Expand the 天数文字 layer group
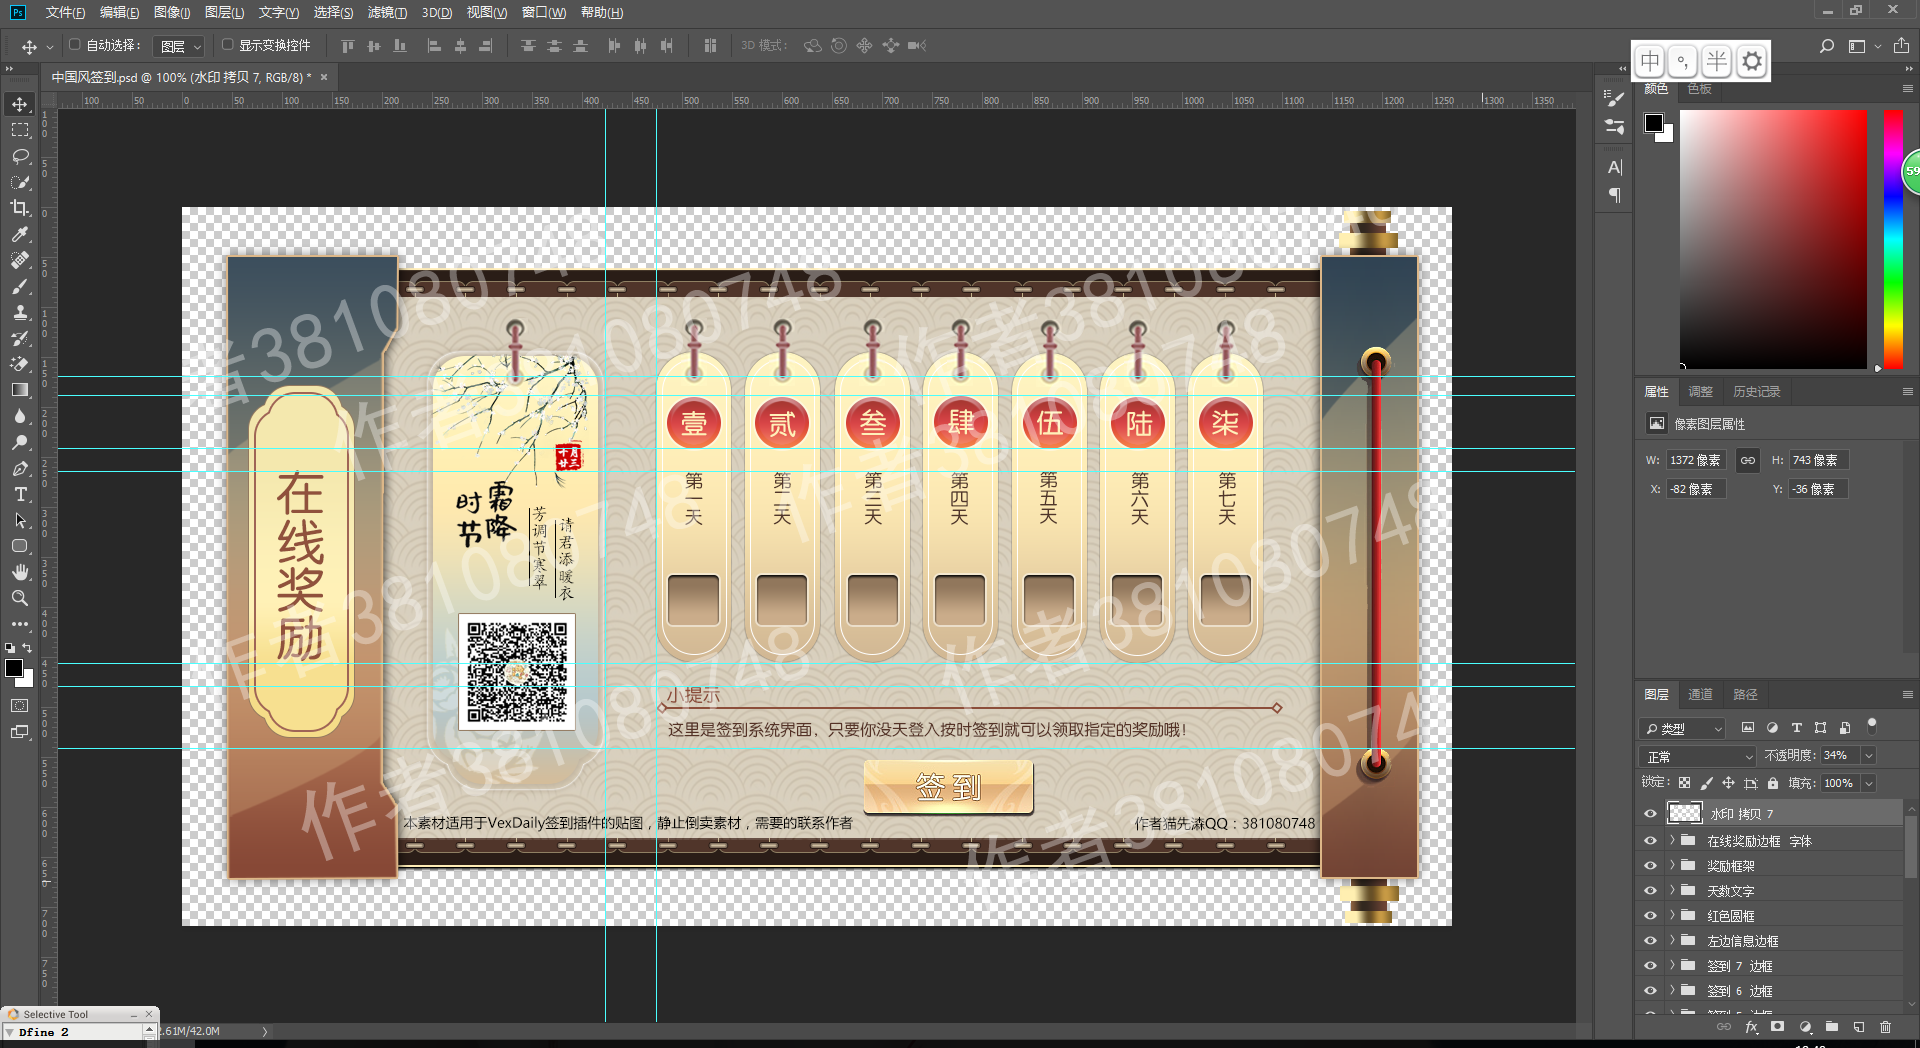 [x=1671, y=891]
